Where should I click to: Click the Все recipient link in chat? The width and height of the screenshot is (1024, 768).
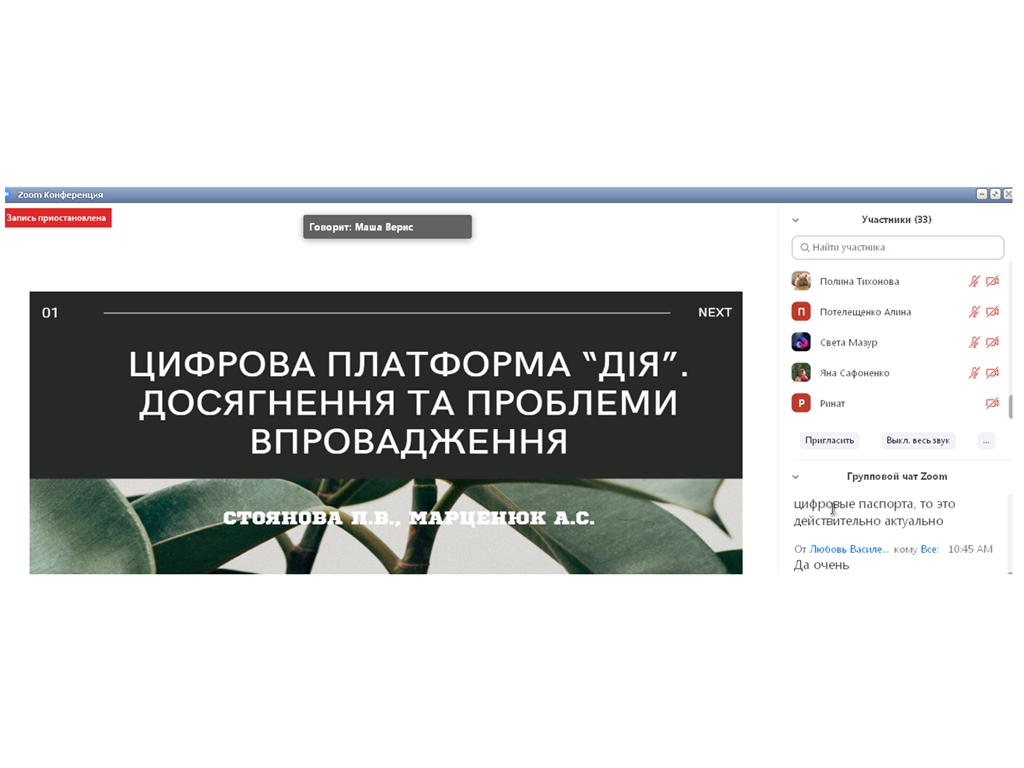(929, 549)
